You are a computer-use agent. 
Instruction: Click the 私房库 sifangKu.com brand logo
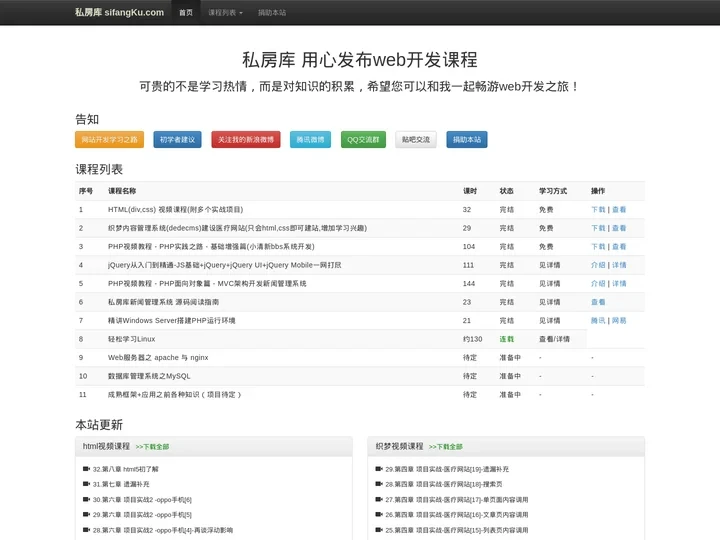pyautogui.click(x=119, y=12)
